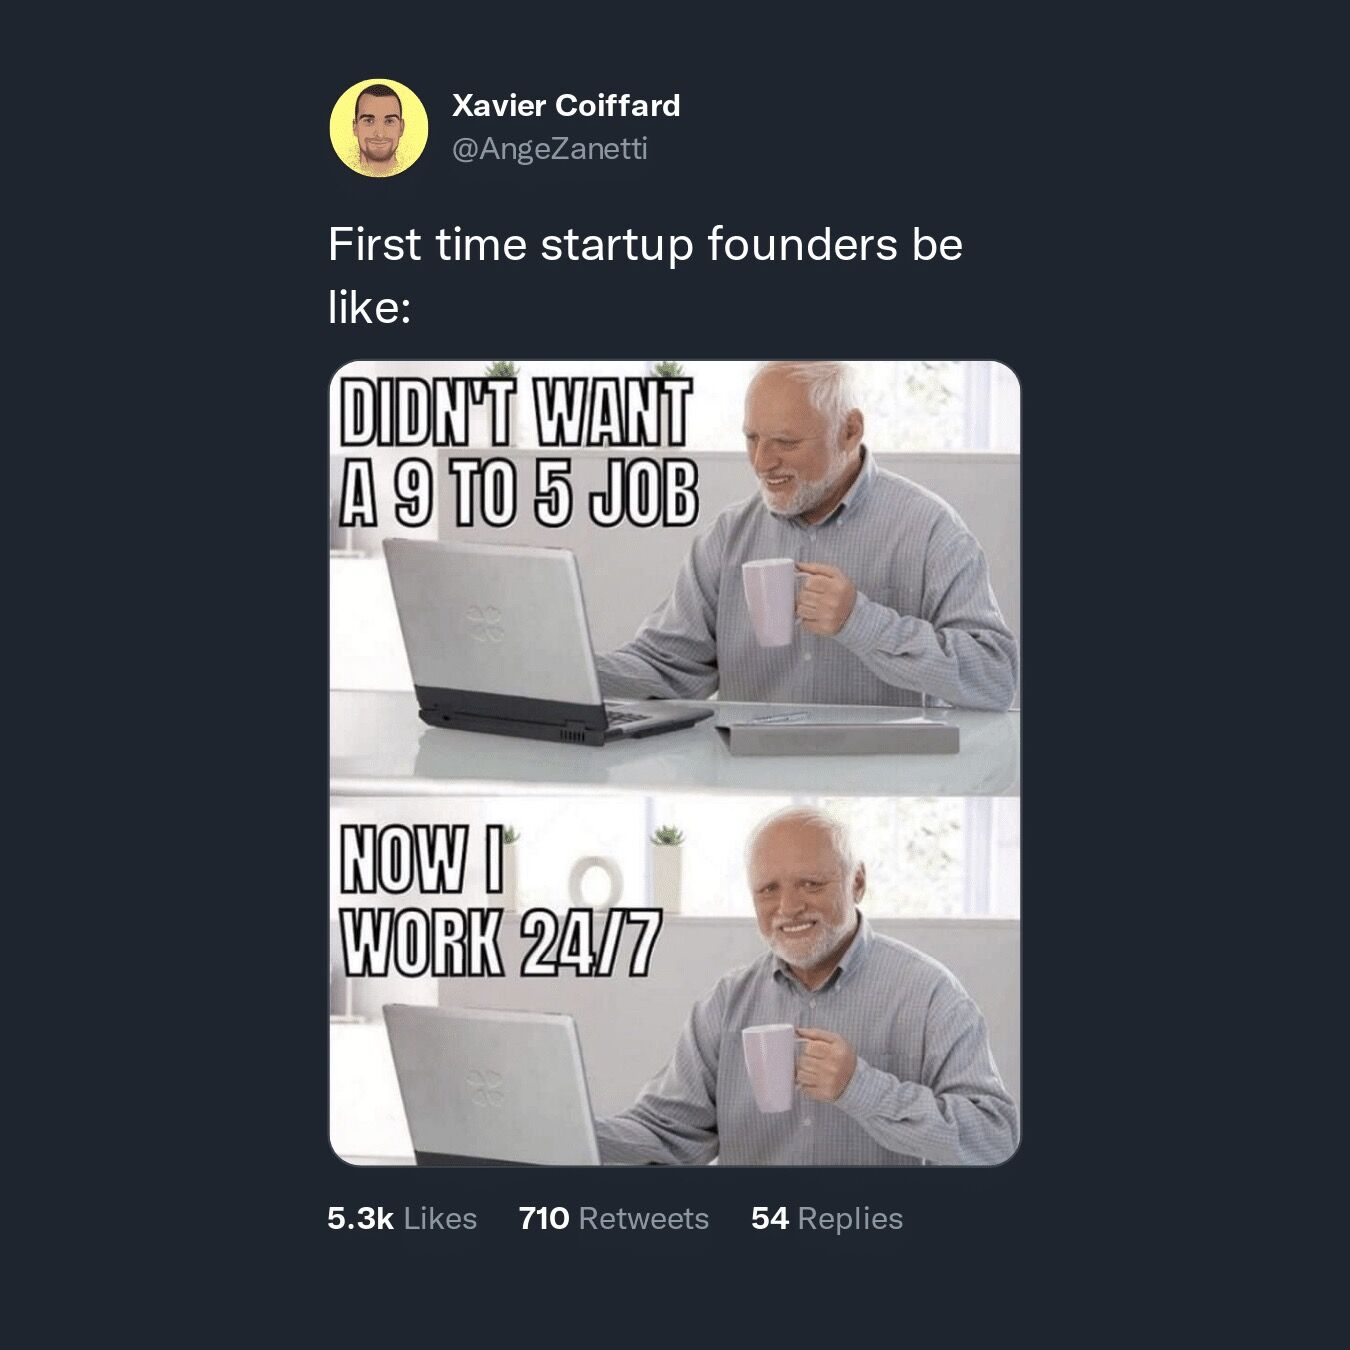Click the pink mug in the top panel
Screen dimensions: 1350x1350
769,601
